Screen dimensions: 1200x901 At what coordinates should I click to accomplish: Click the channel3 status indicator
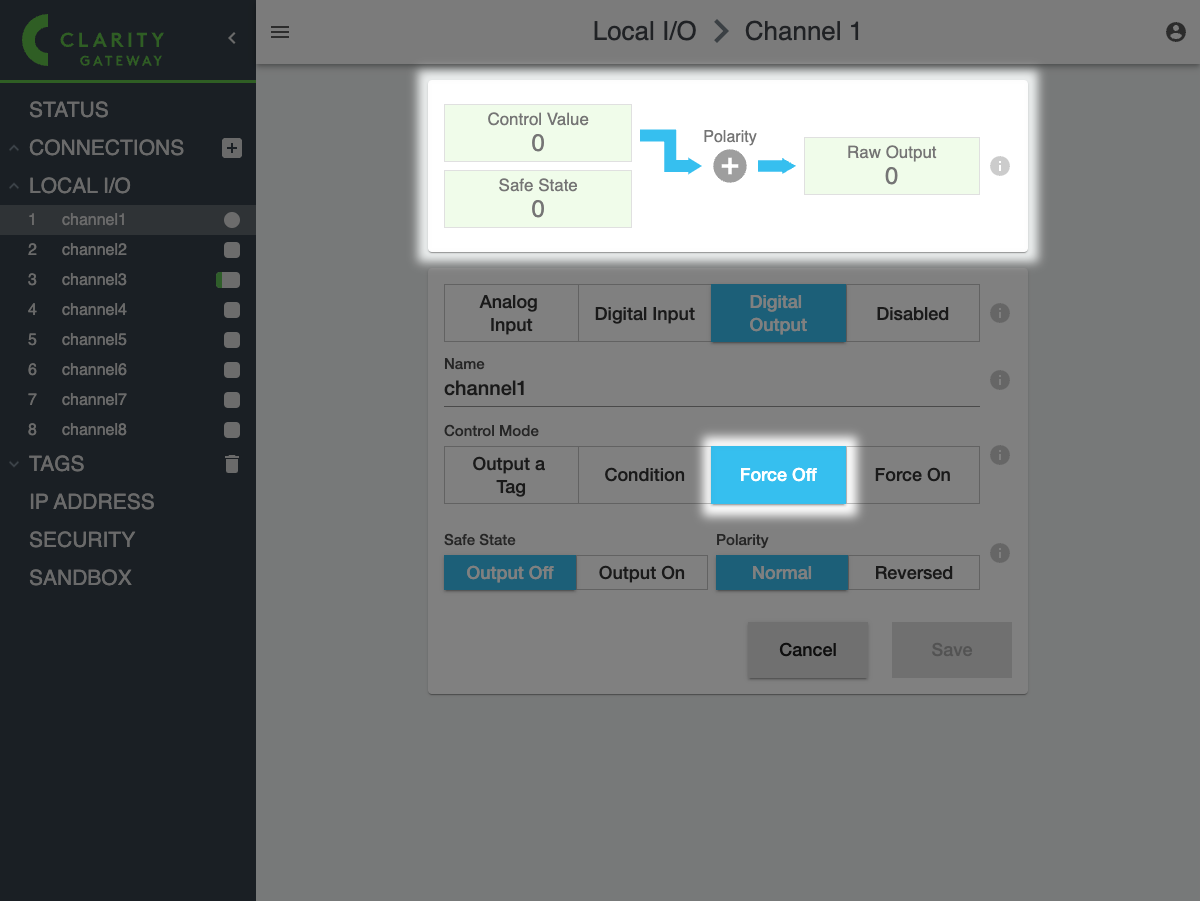coord(228,280)
